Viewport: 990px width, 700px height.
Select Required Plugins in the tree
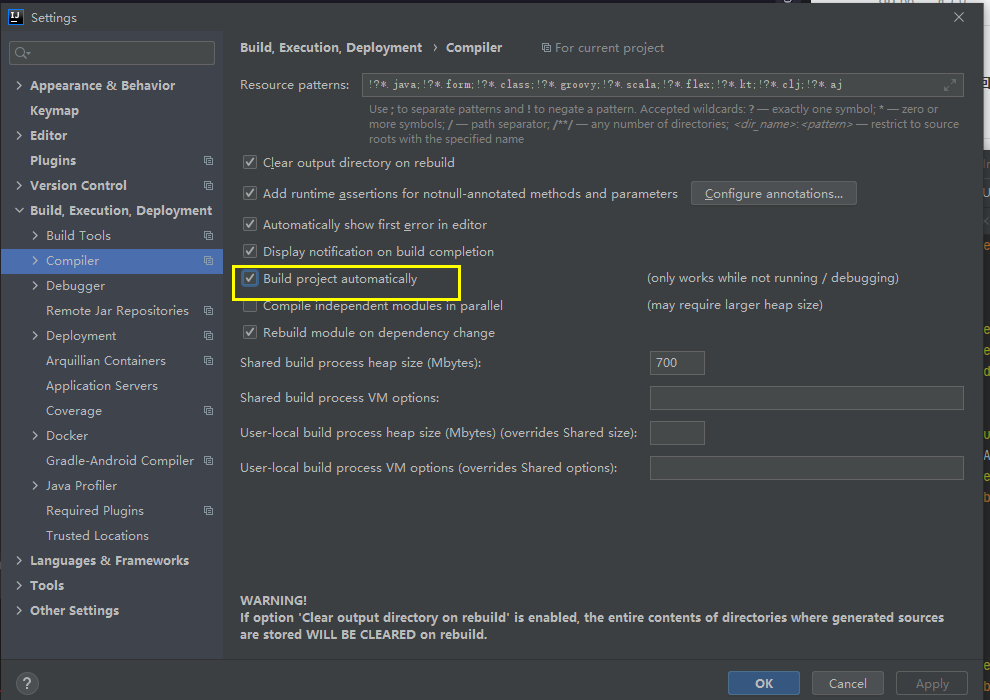[x=95, y=511]
